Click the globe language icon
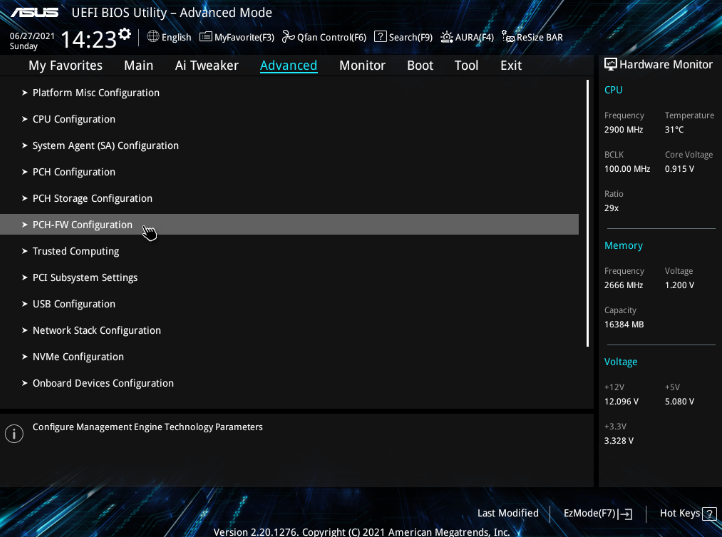The width and height of the screenshot is (722, 537). [x=153, y=36]
